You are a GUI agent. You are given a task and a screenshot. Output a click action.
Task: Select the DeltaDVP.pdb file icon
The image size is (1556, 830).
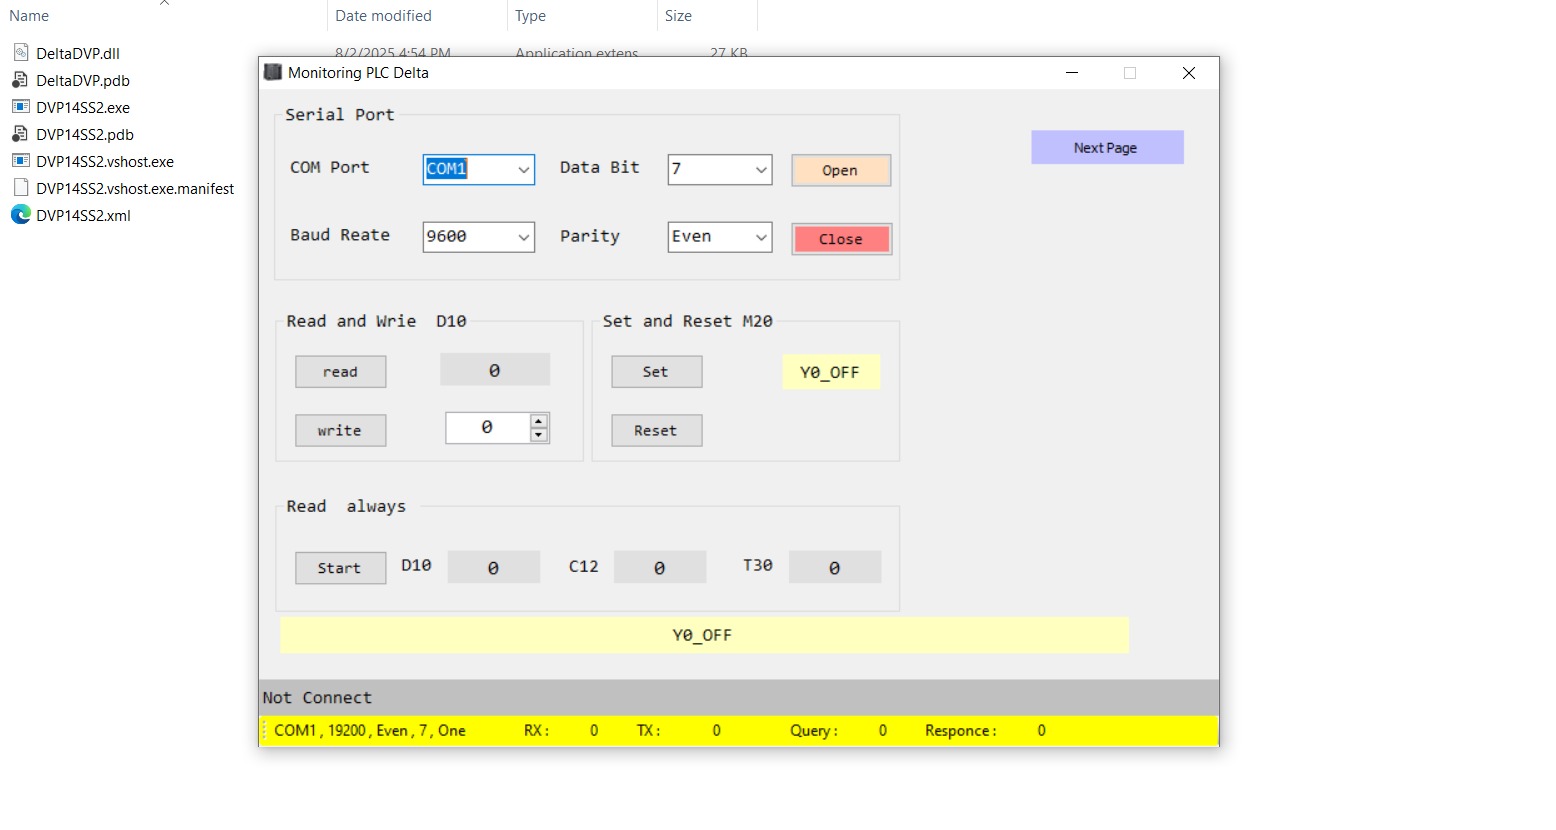[20, 80]
